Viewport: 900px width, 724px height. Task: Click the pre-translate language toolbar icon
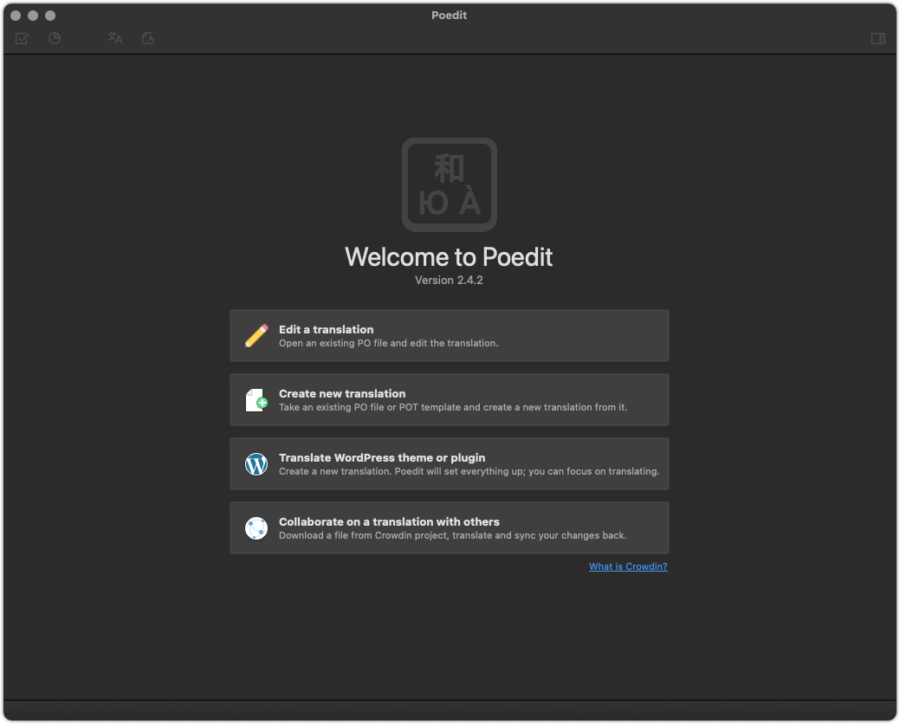115,38
